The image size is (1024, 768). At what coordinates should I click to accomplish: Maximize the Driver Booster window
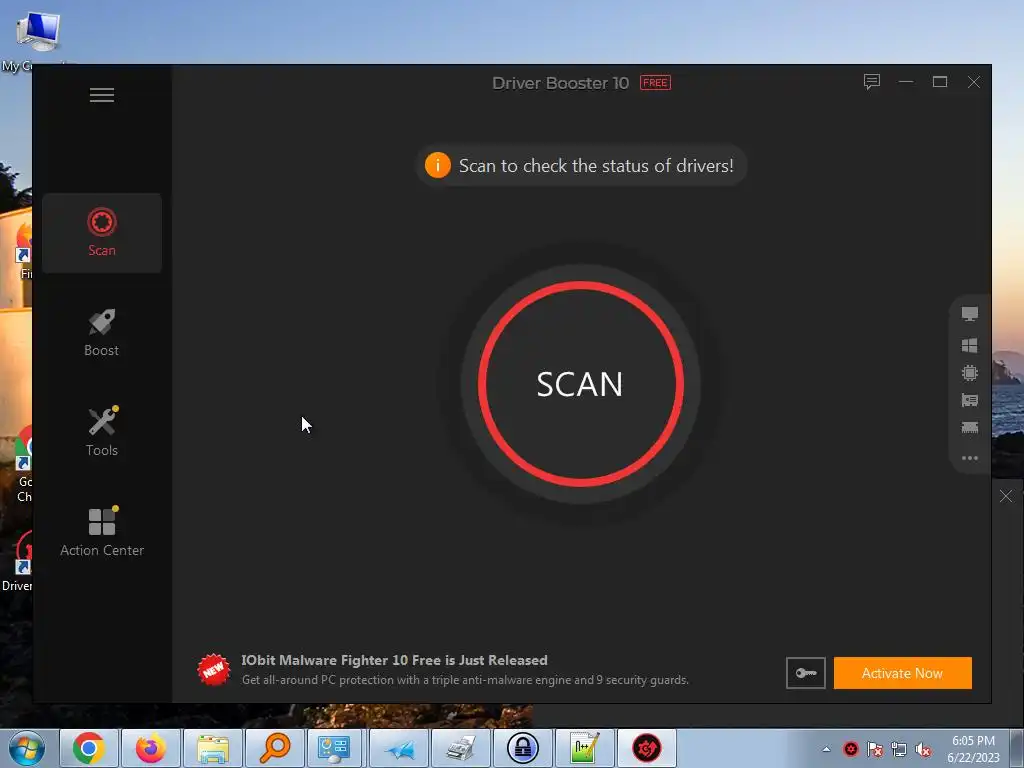tap(940, 82)
